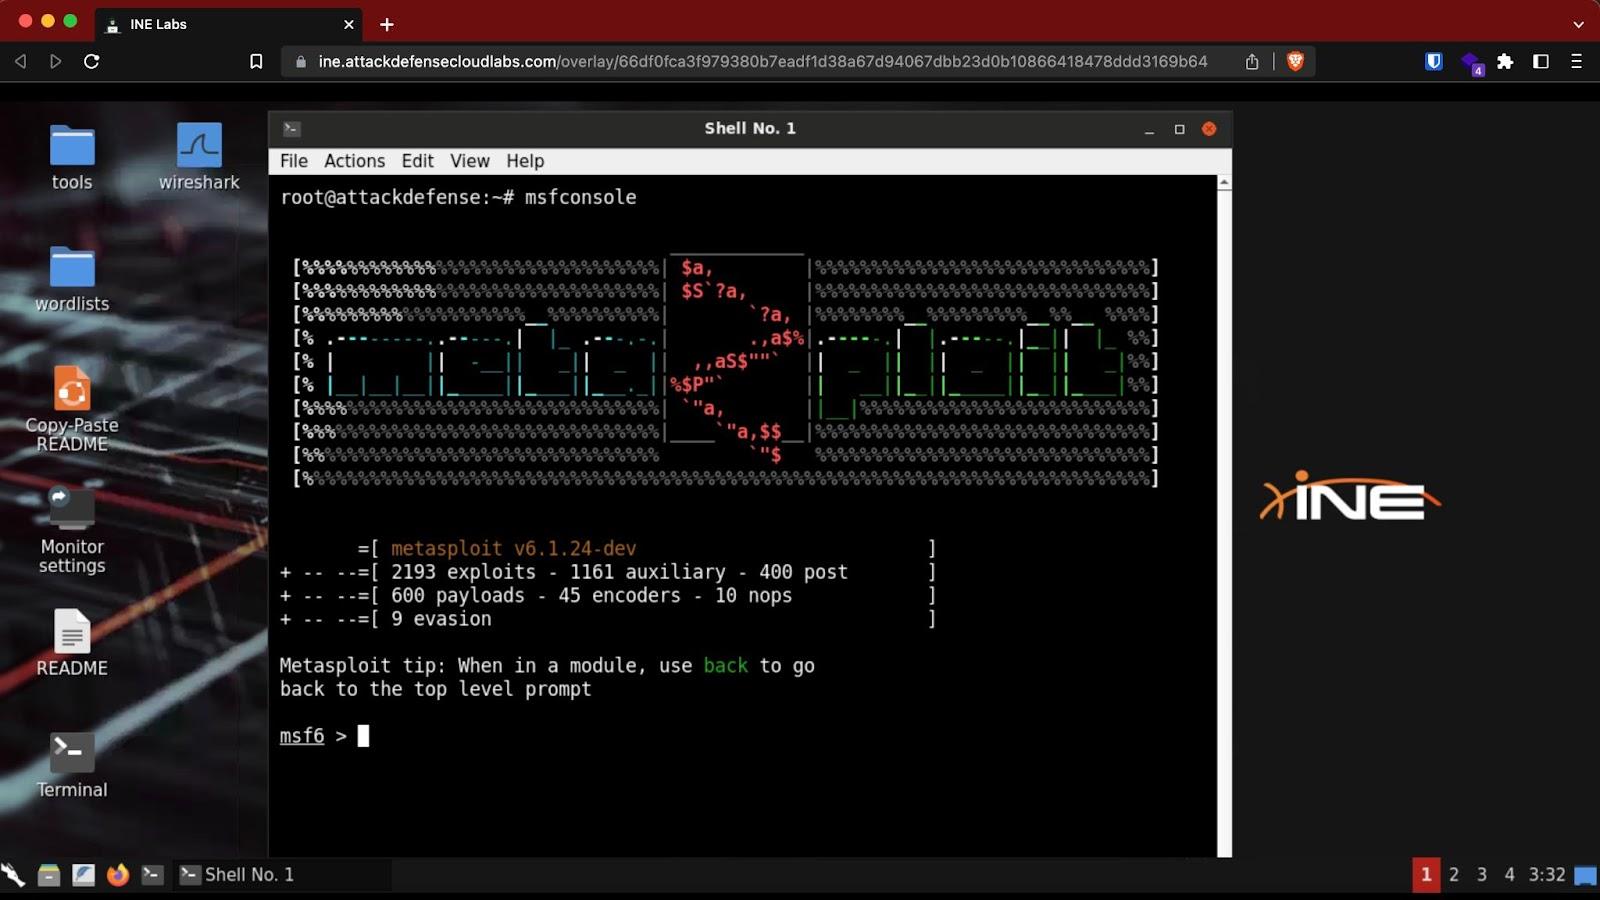Screen dimensions: 1600x900
Task: Click the 'msfconsole' command text
Action: point(581,197)
